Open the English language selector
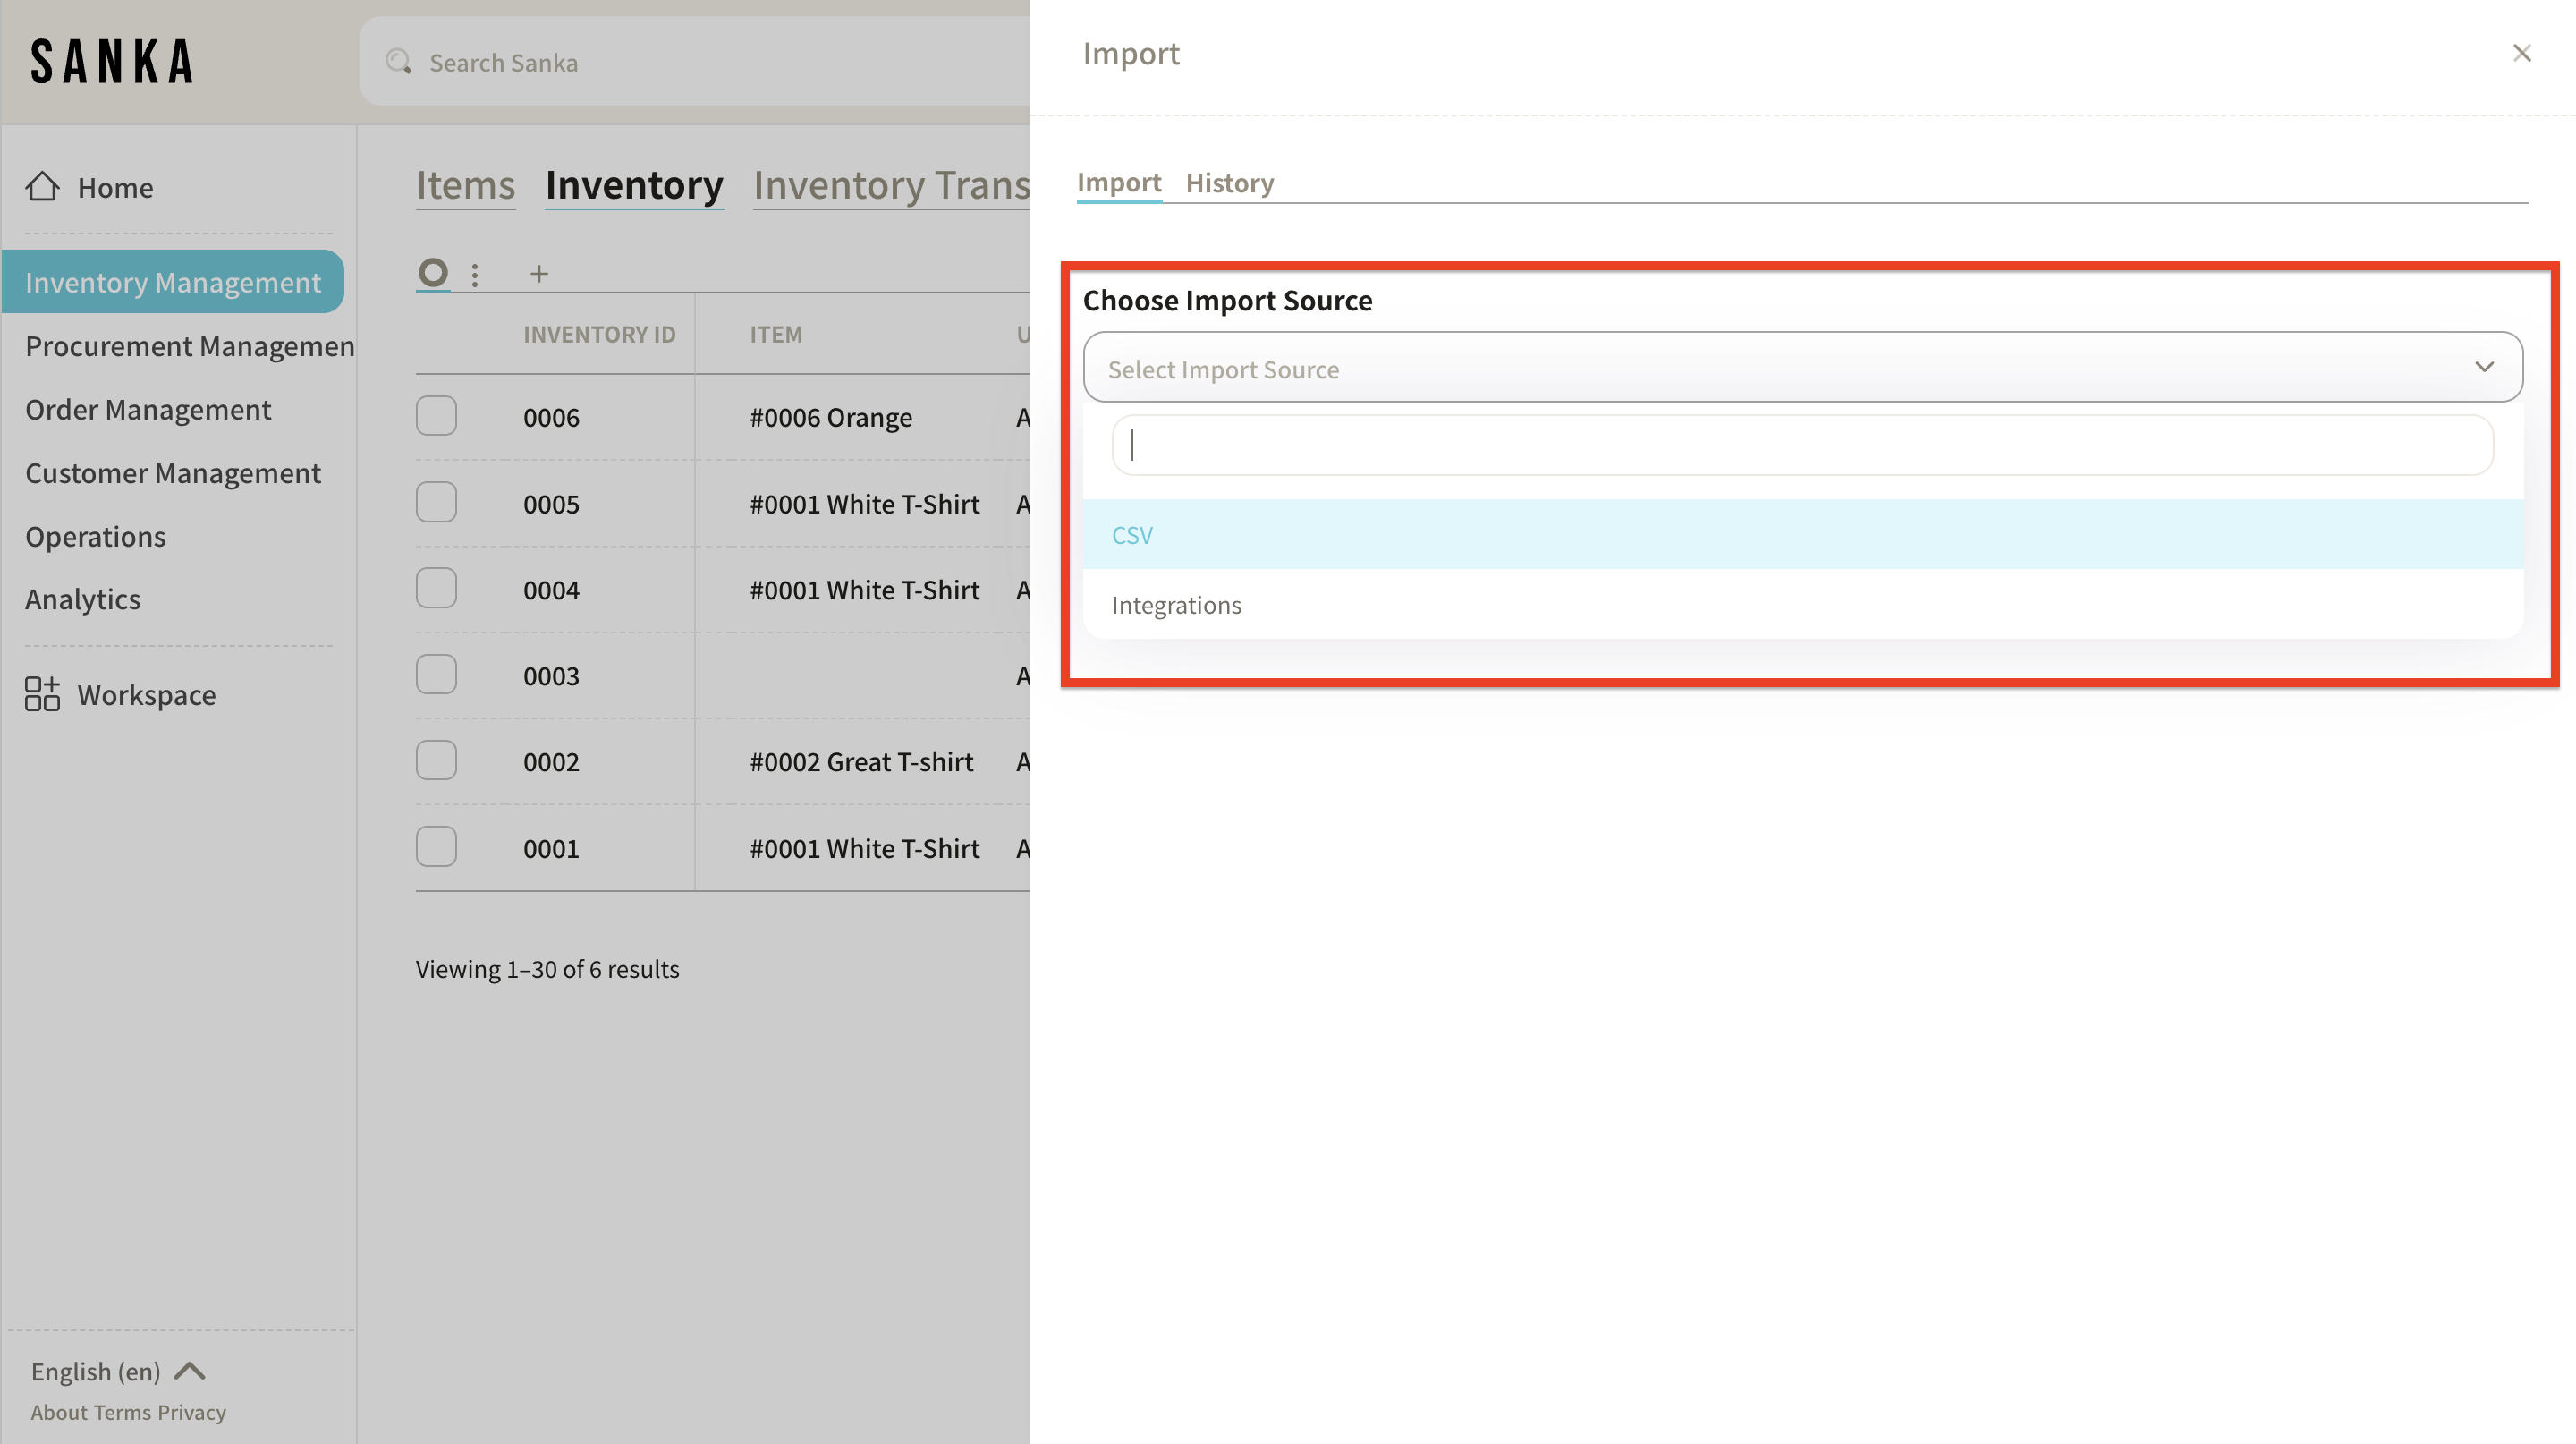 pos(117,1371)
